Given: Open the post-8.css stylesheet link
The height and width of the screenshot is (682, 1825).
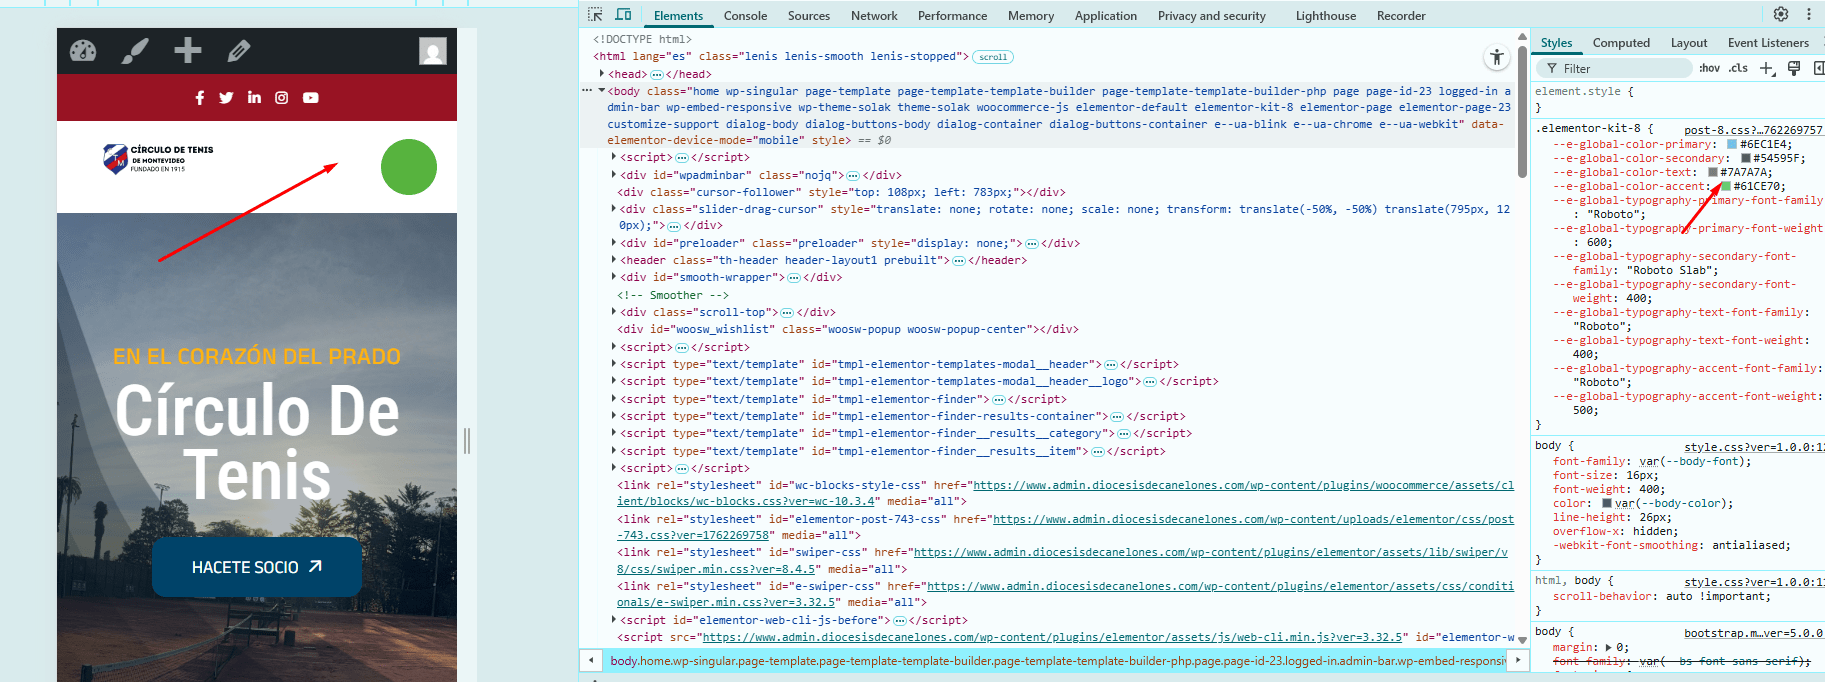Looking at the screenshot, I should (x=1752, y=130).
